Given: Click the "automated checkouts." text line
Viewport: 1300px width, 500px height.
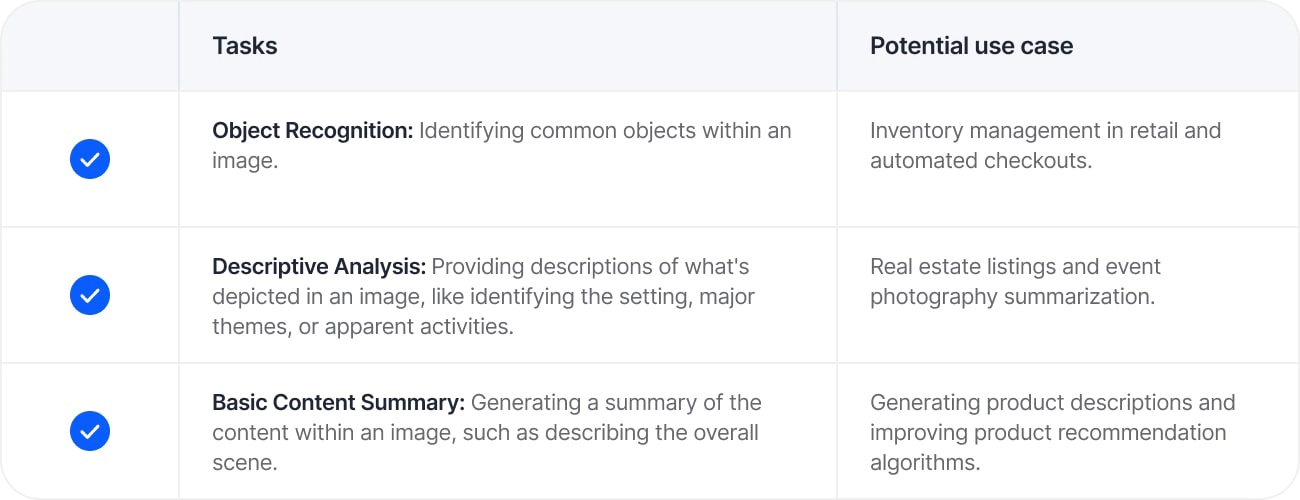Looking at the screenshot, I should 980,161.
